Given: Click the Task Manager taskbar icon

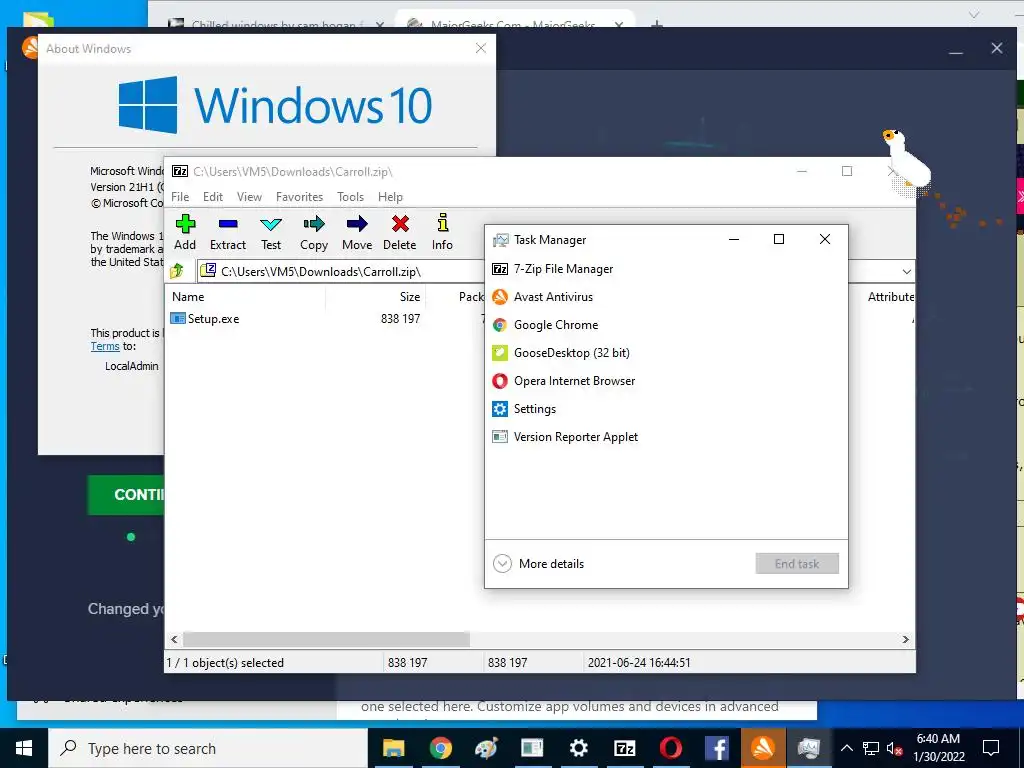Looking at the screenshot, I should point(808,748).
